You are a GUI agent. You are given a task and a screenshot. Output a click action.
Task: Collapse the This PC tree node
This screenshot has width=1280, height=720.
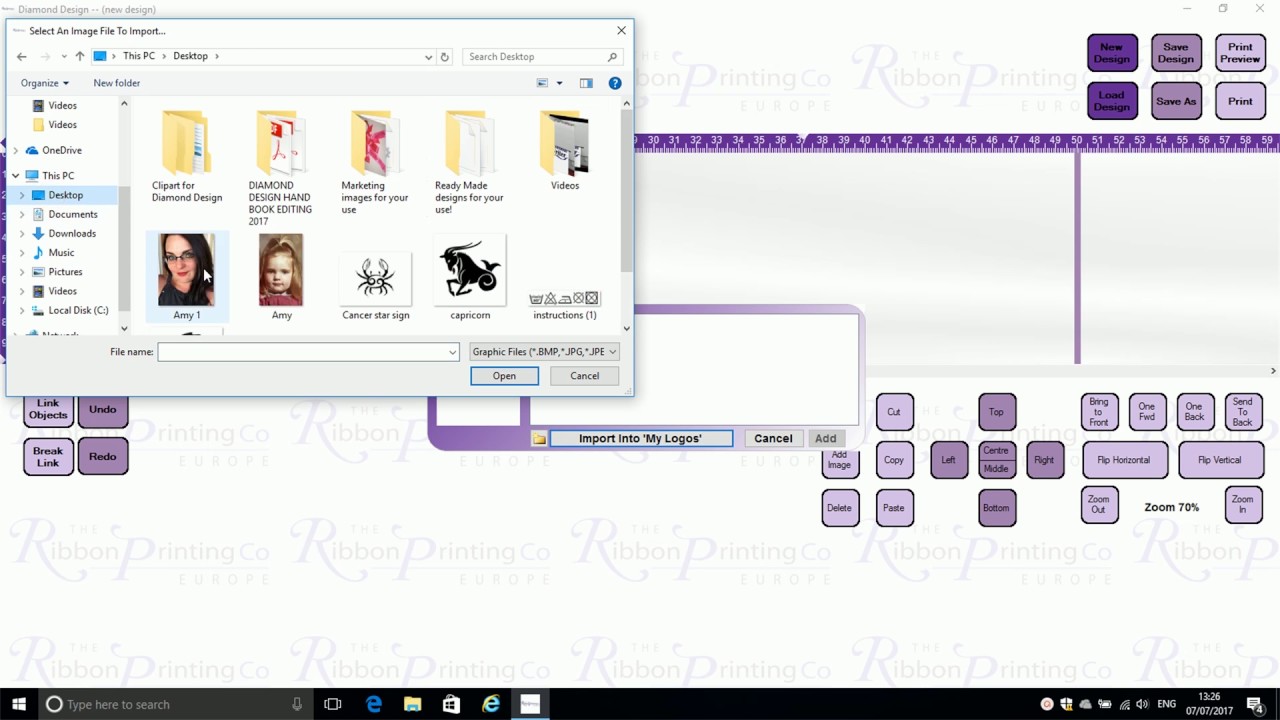[x=15, y=176]
